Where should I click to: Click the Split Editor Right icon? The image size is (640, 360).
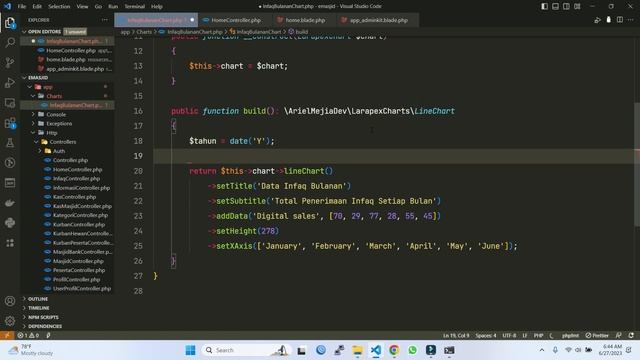620,20
